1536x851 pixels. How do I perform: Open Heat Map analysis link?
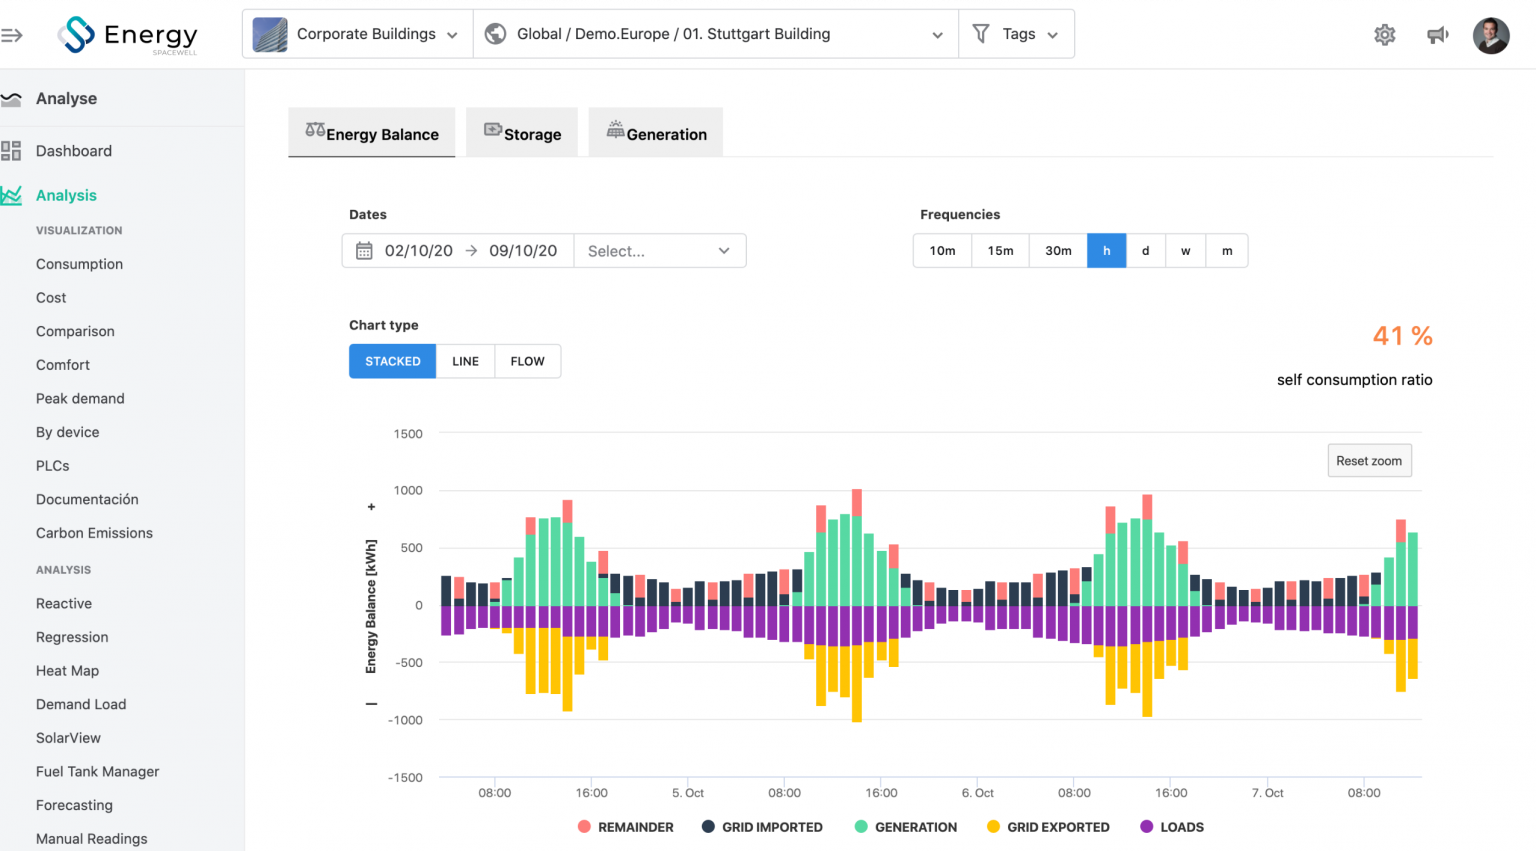pyautogui.click(x=67, y=671)
